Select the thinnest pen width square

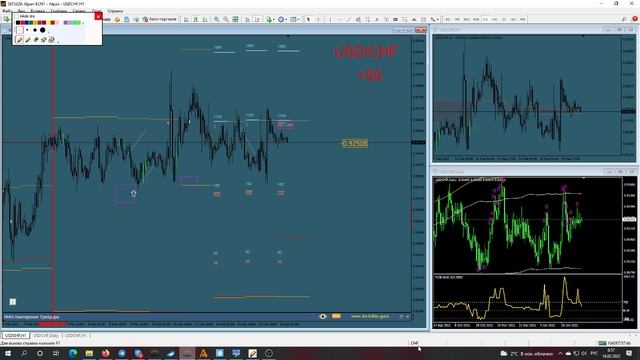pos(20,30)
